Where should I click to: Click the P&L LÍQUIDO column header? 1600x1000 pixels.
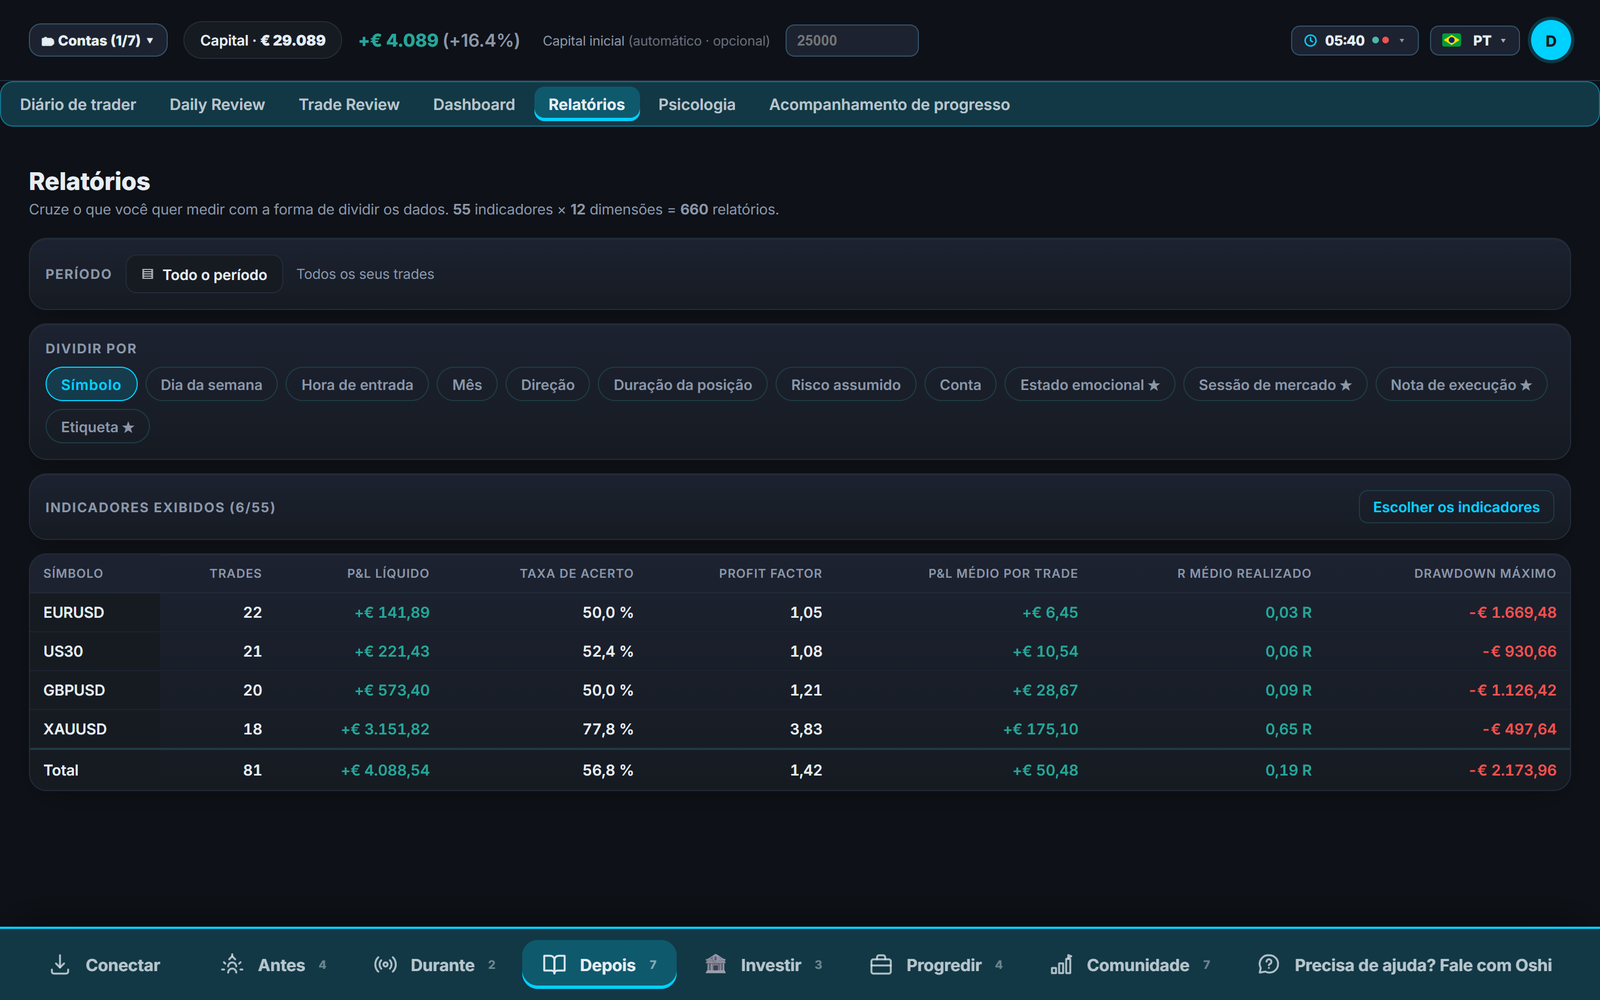pos(388,573)
